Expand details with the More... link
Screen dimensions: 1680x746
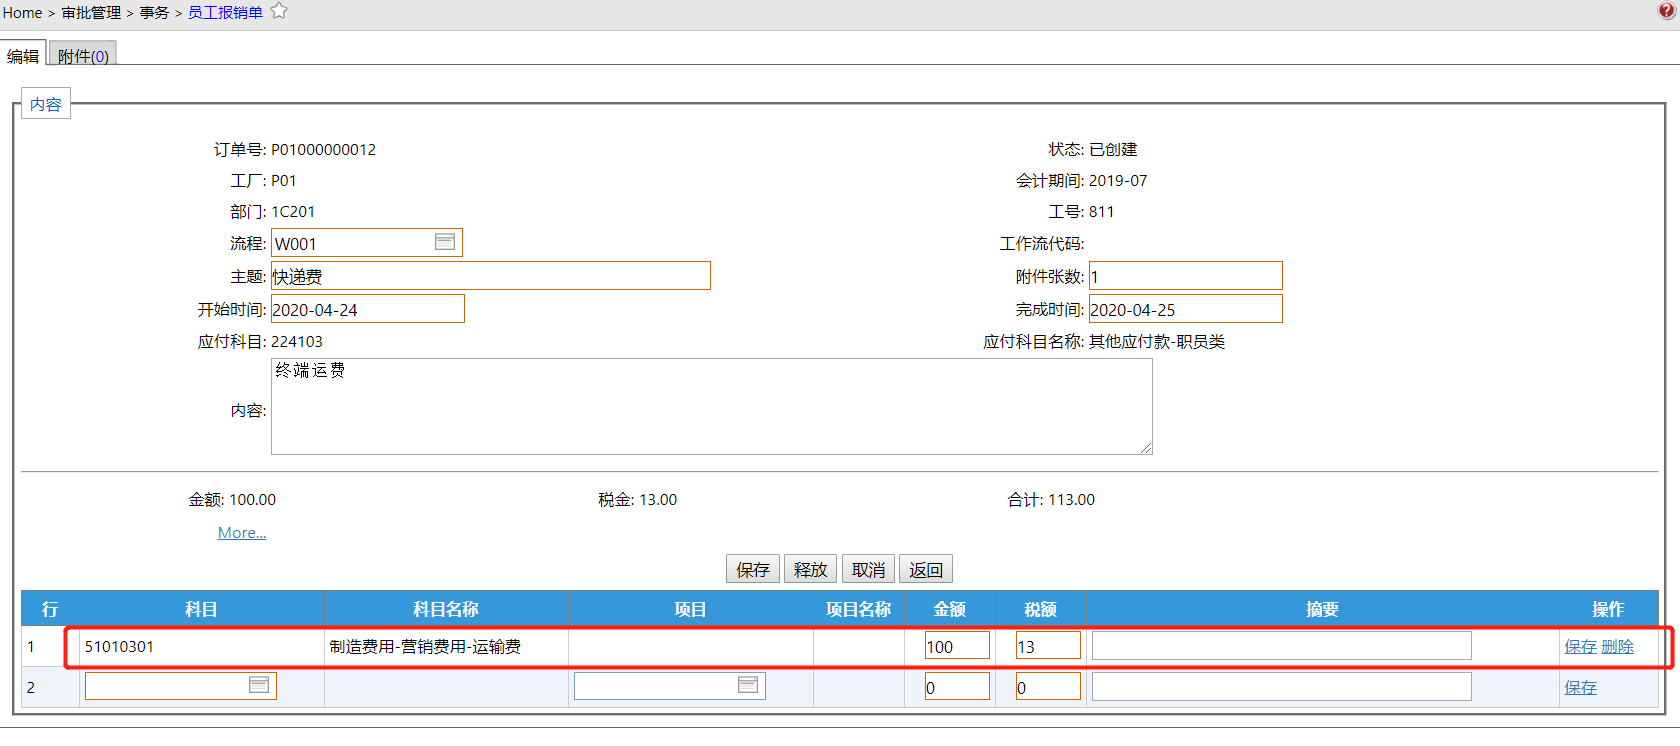(242, 533)
